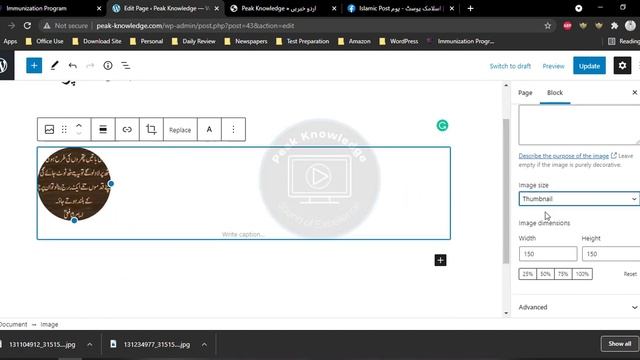Screen dimensions: 640x360
Task: Click the Preview button
Action: [x=553, y=66]
